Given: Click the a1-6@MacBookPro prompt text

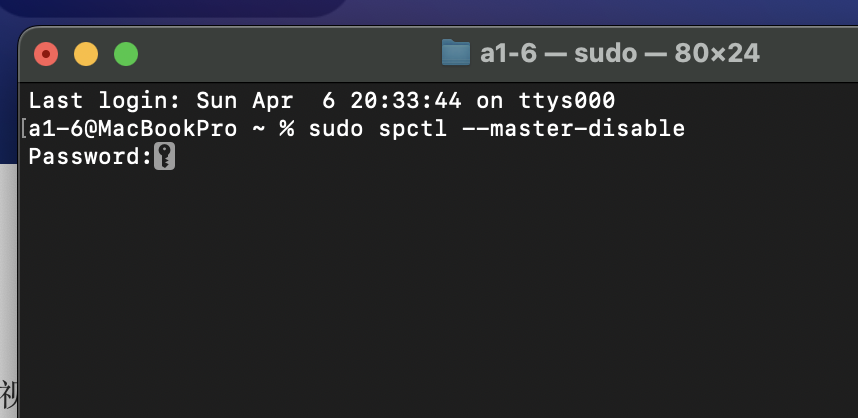Looking at the screenshot, I should coord(132,129).
